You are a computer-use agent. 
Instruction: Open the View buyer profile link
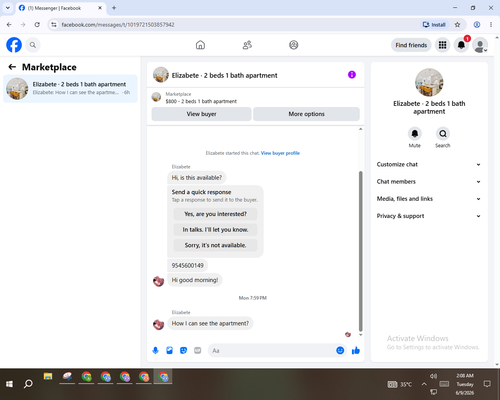(x=280, y=153)
